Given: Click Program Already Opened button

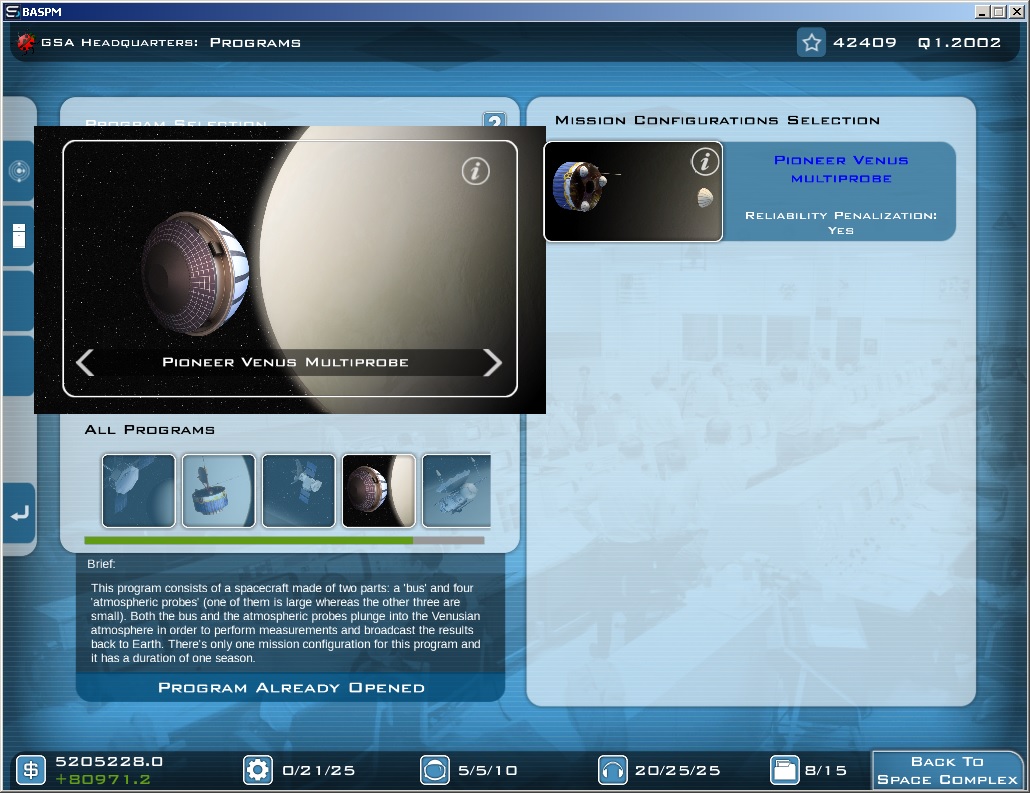Looking at the screenshot, I should click(x=291, y=688).
